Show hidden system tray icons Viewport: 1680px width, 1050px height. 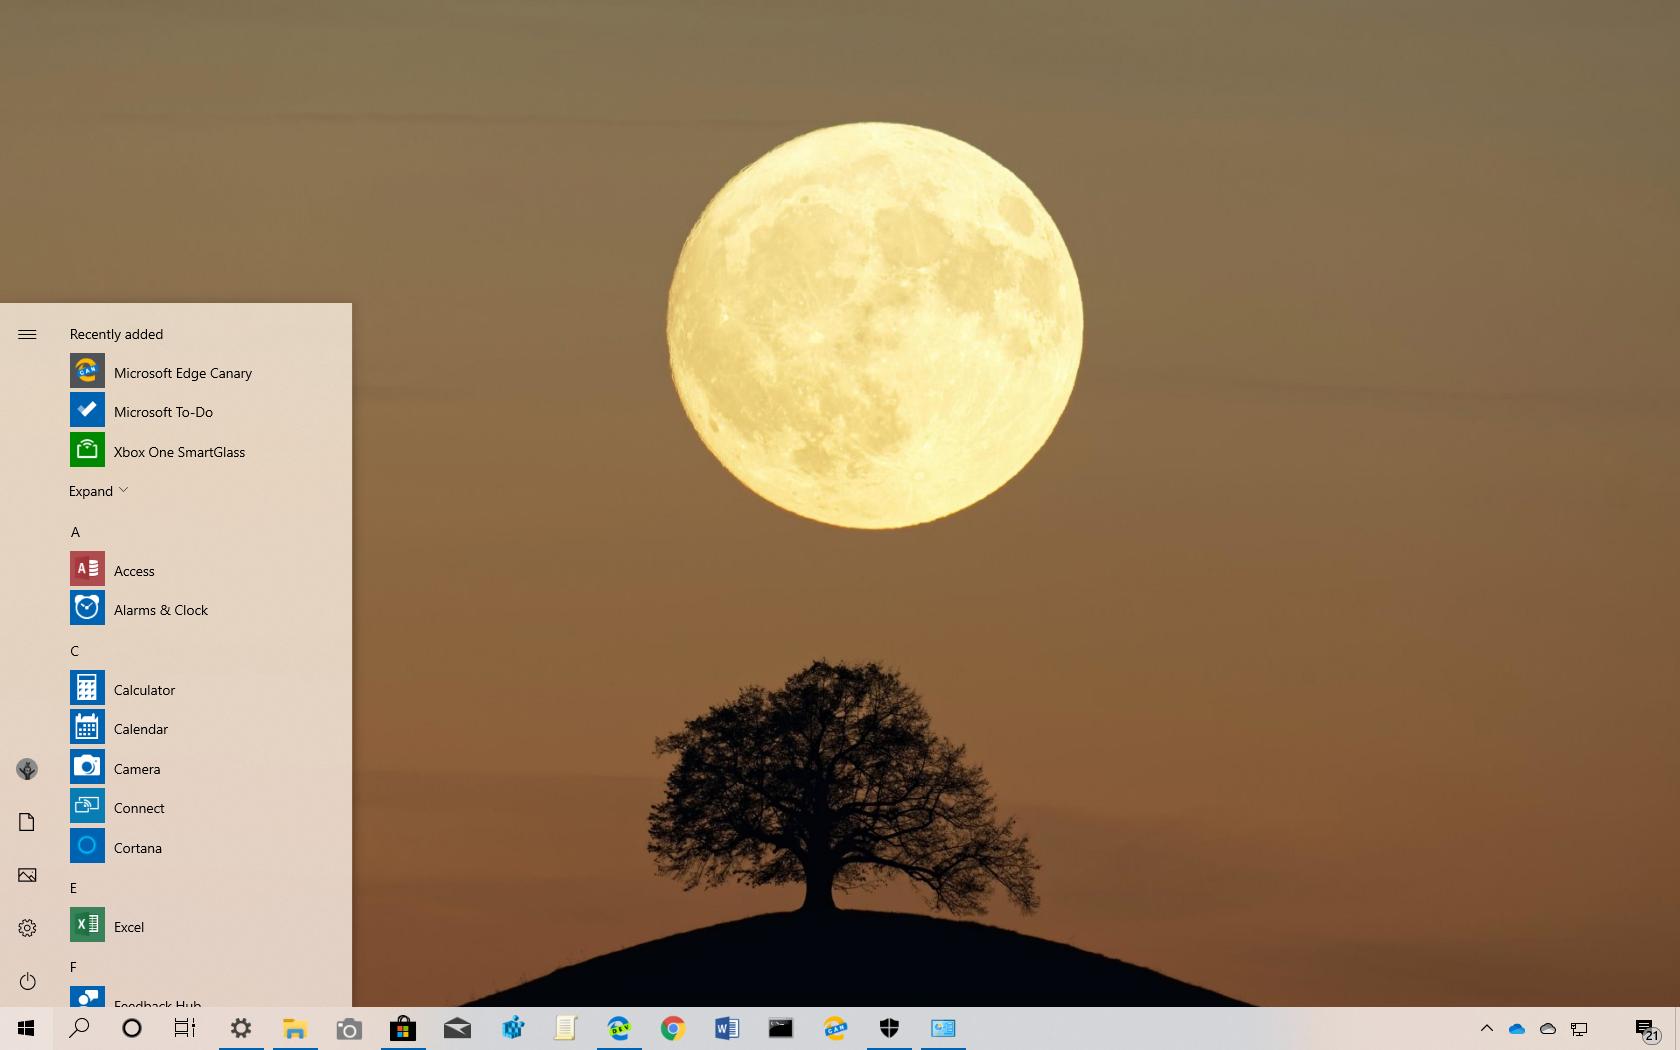(x=1487, y=1028)
